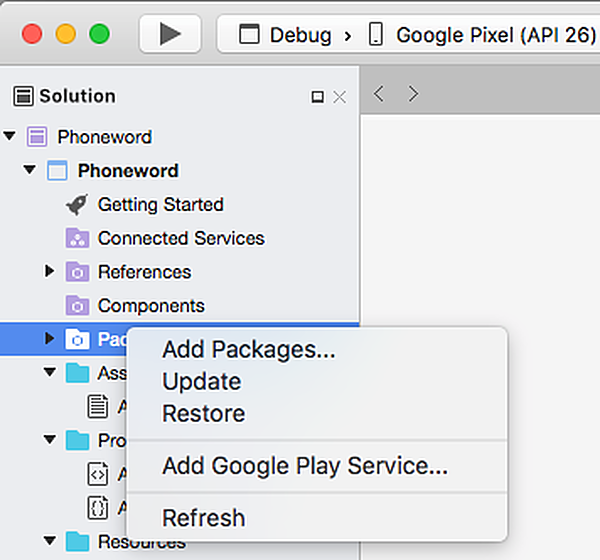Navigate forward with the right chevron
This screenshot has width=600, height=560.
413,94
